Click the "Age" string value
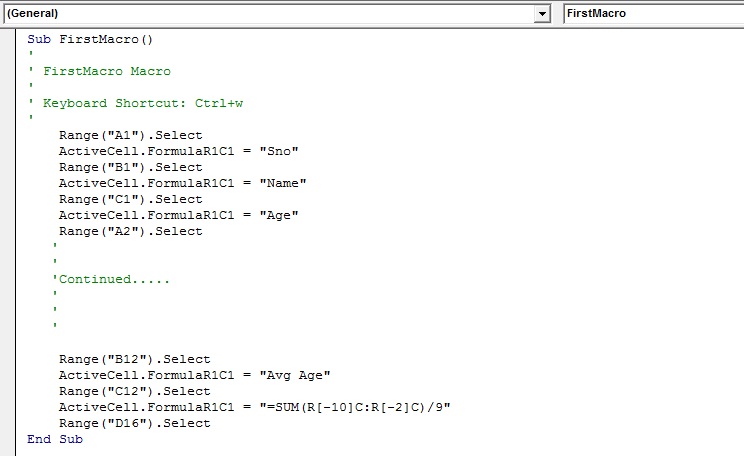The image size is (744, 456). pos(279,215)
